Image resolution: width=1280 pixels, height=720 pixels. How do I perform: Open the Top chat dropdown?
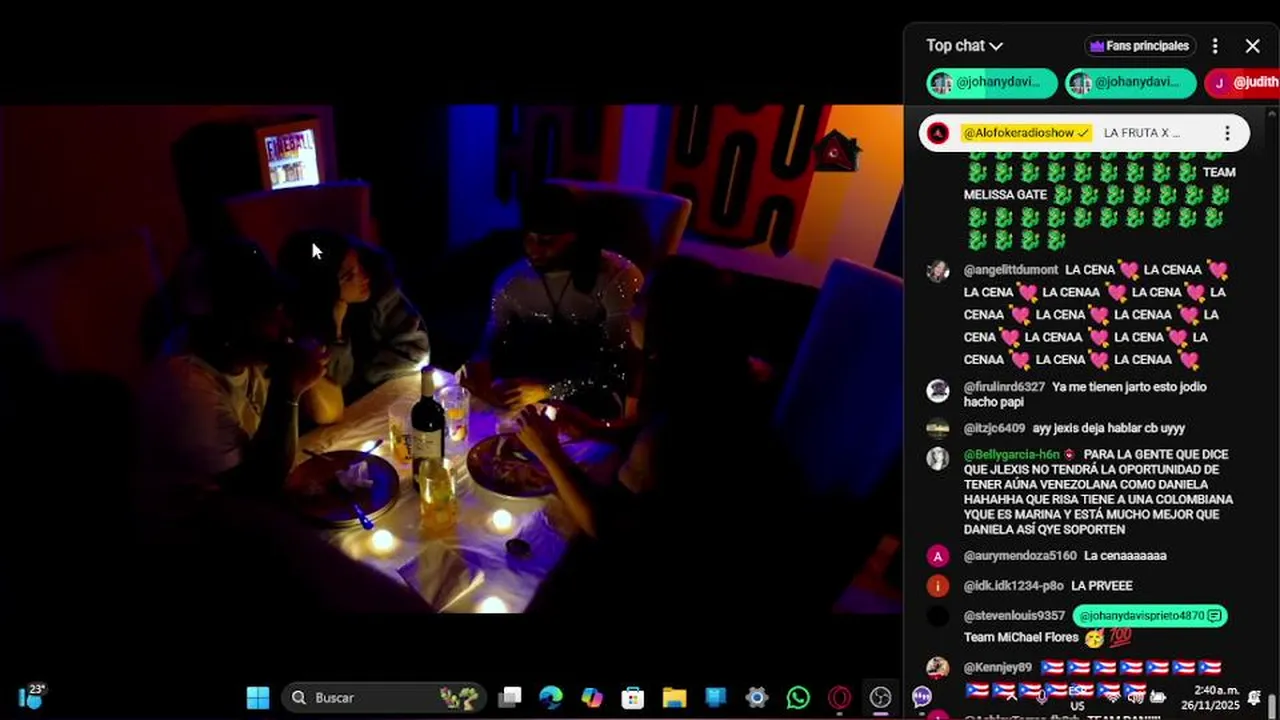964,46
